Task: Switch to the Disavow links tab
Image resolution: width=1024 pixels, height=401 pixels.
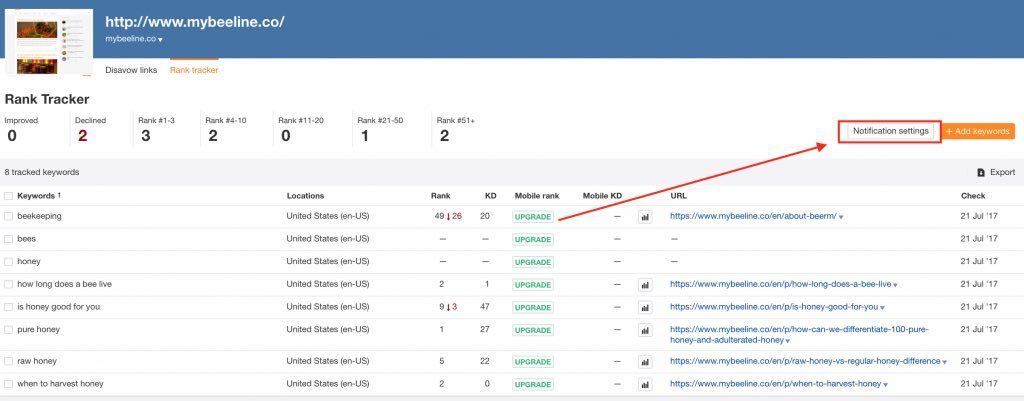Action: [x=131, y=70]
